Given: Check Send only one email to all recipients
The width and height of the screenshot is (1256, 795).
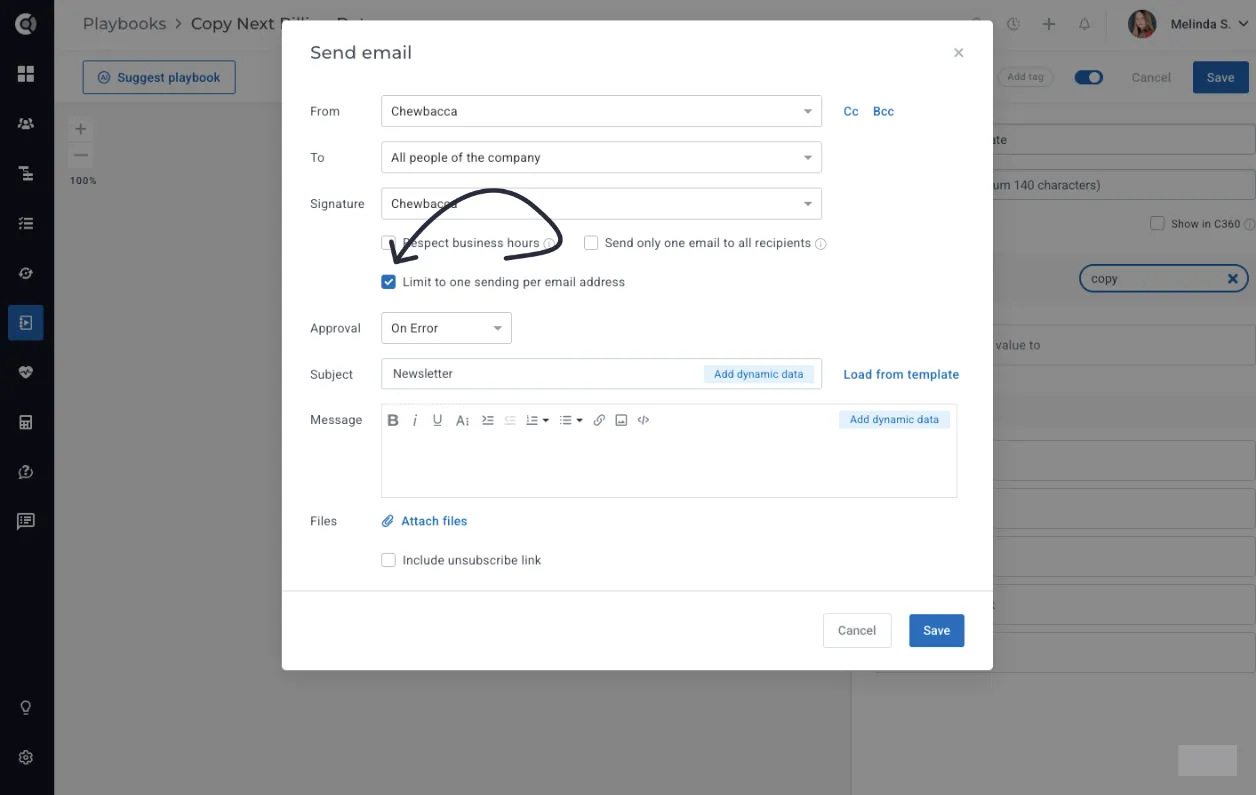Looking at the screenshot, I should tap(591, 243).
